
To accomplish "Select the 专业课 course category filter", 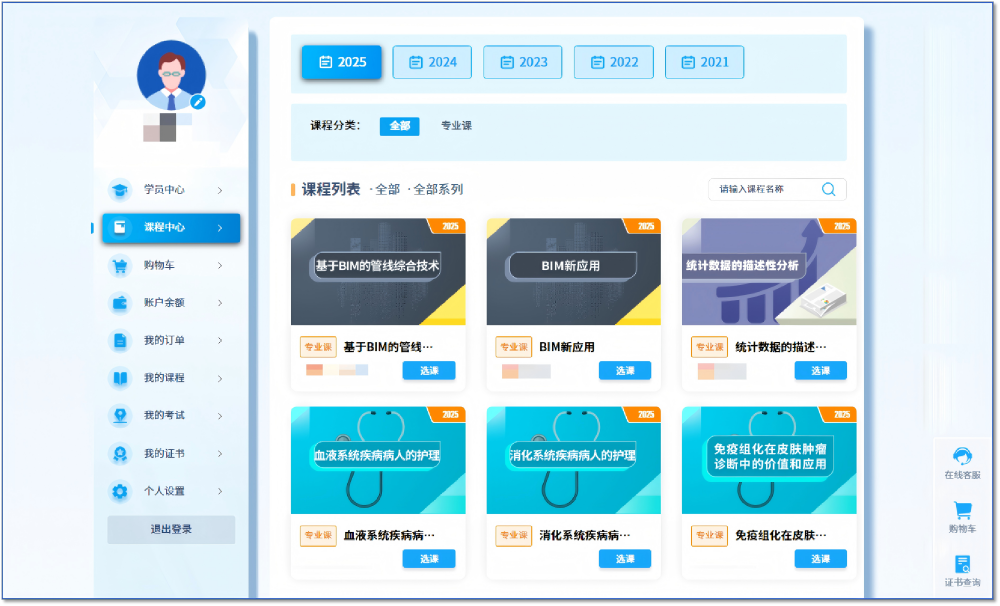I will (x=456, y=126).
